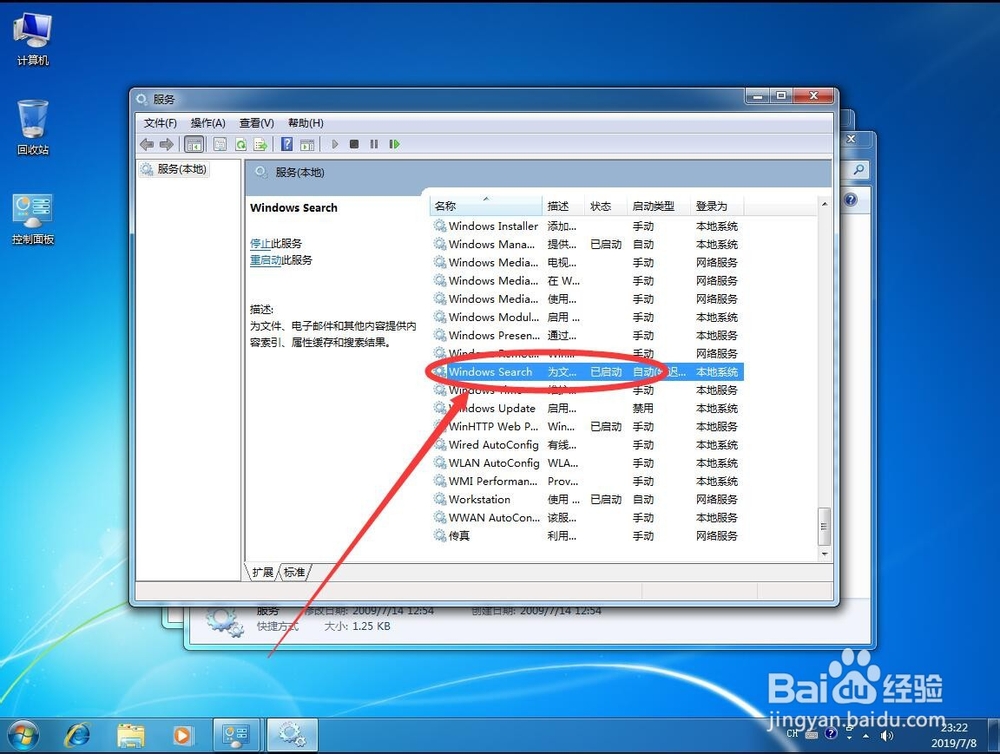Viewport: 1000px width, 754px height.
Task: Click the Refresh icon in services toolbar
Action: 240,144
